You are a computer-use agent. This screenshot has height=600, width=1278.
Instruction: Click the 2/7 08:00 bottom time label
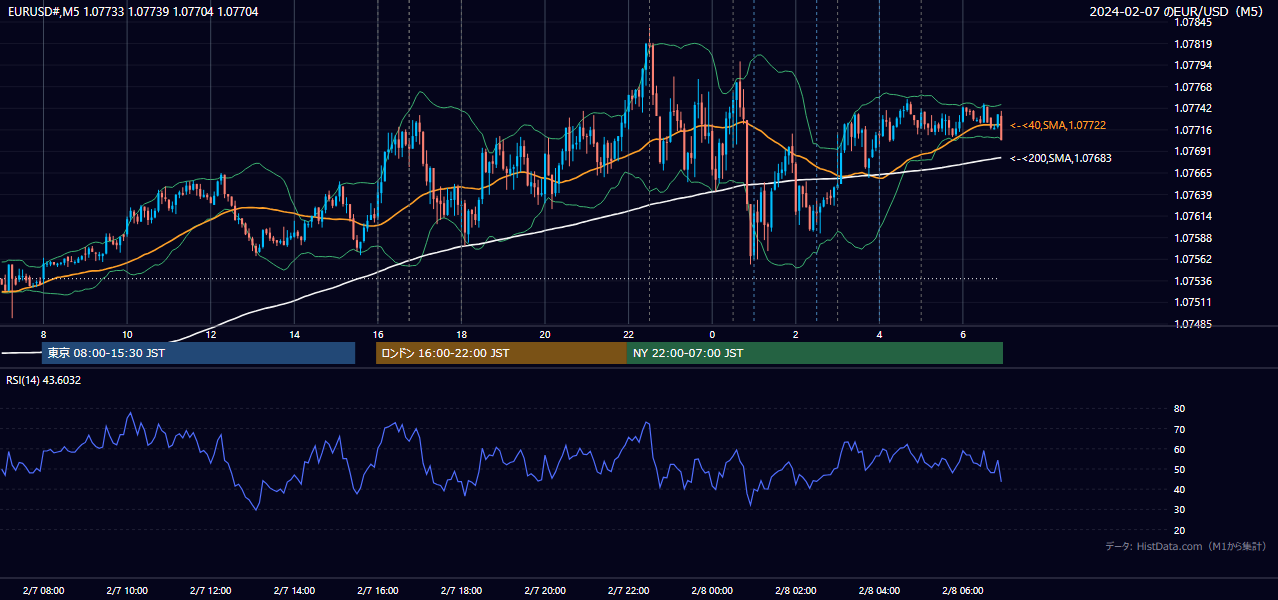coord(44,591)
